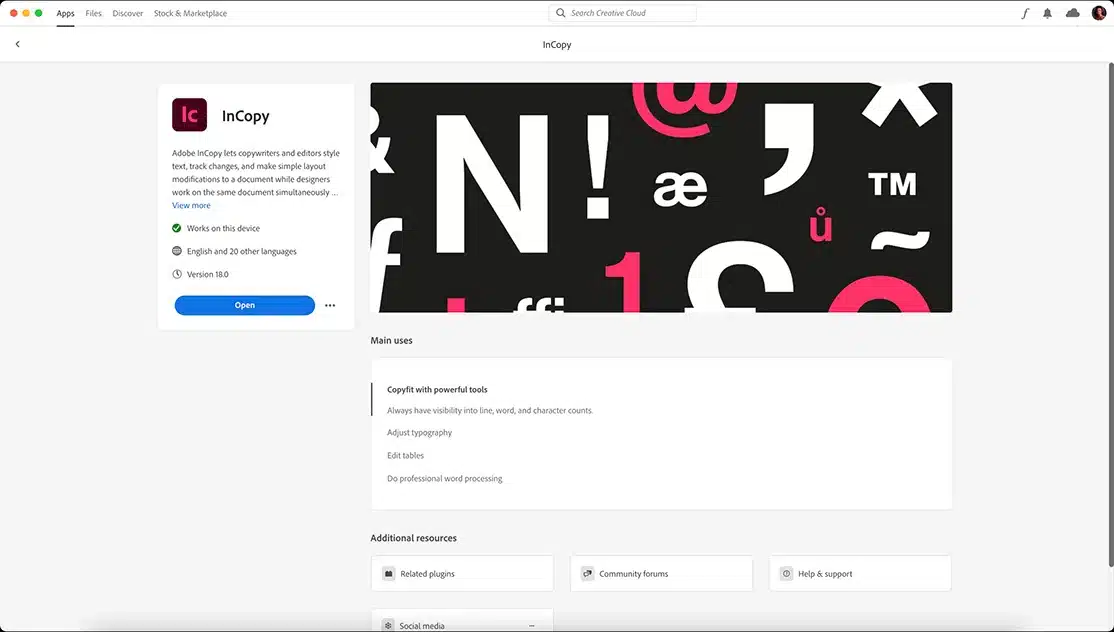The width and height of the screenshot is (1114, 632).
Task: Select Copyfit with powerful tools item
Action: [437, 389]
